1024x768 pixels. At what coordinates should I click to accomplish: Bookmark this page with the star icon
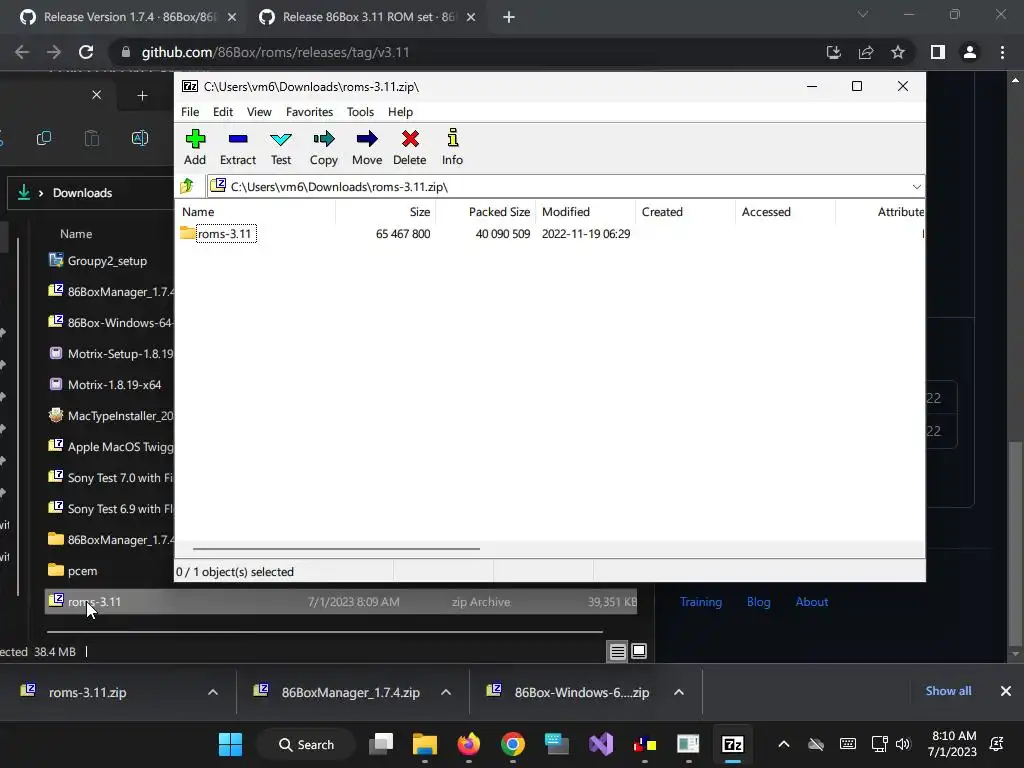coord(898,52)
